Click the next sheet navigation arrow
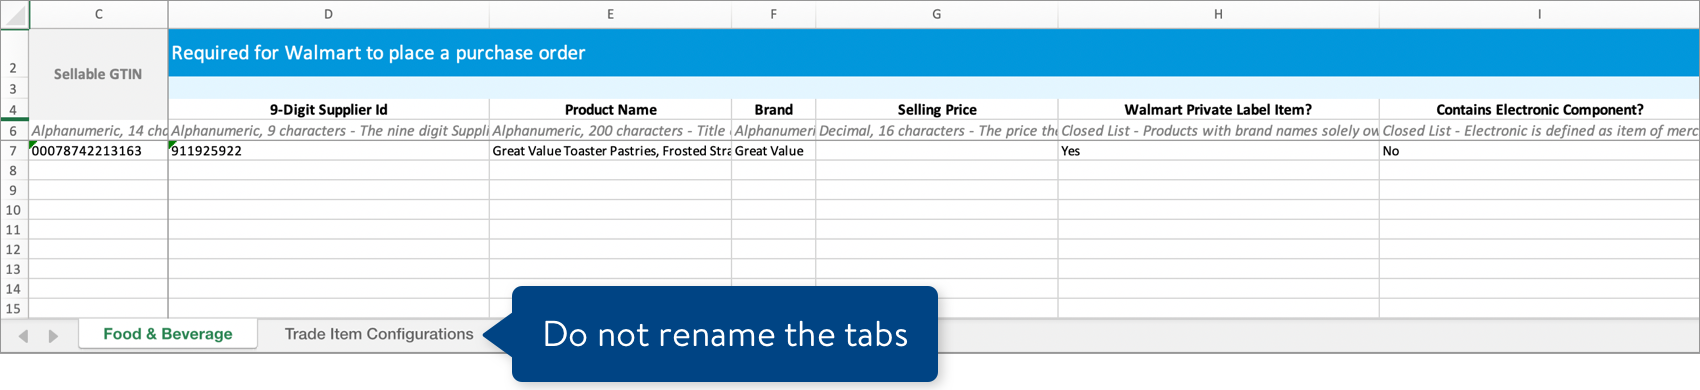 pyautogui.click(x=53, y=336)
